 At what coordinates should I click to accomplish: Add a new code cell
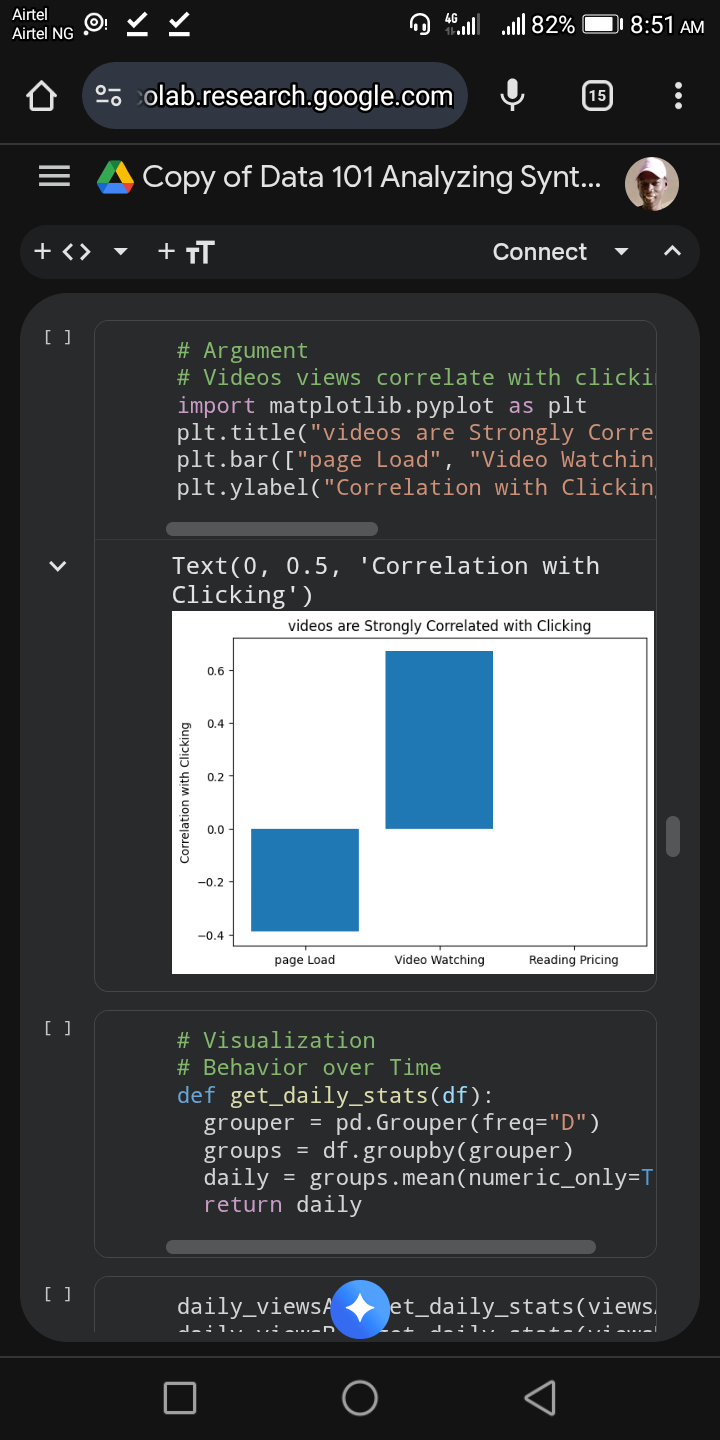(x=62, y=252)
